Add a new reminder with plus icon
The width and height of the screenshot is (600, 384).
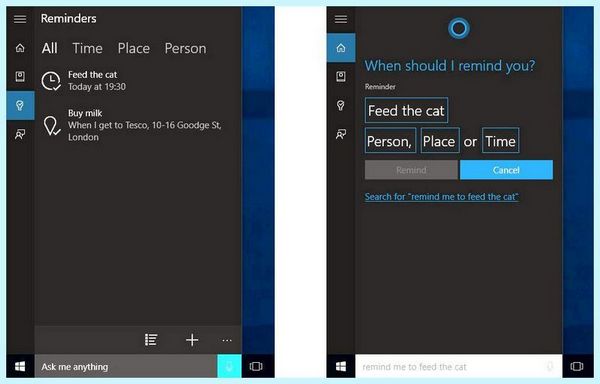pyautogui.click(x=192, y=340)
